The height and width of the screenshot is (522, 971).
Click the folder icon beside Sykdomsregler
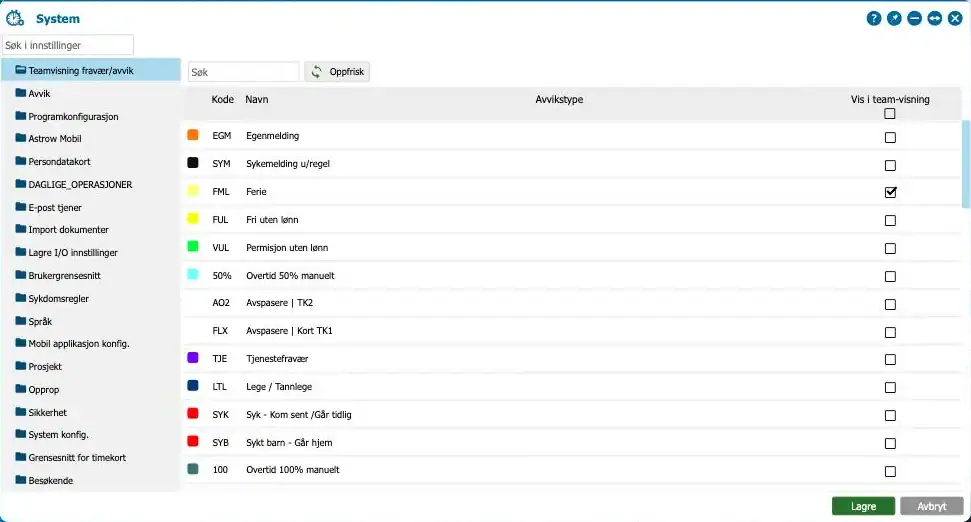coord(21,298)
